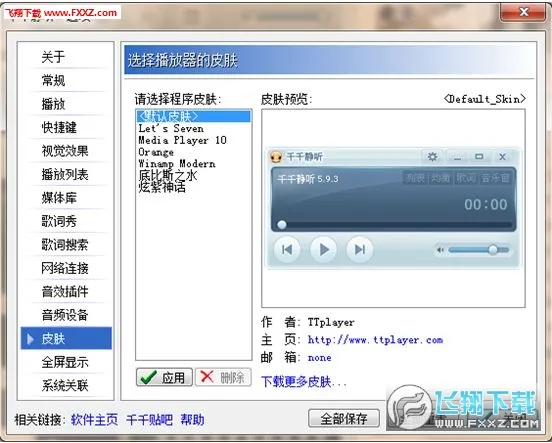Click the none email link
552x443 pixels.
(x=319, y=358)
